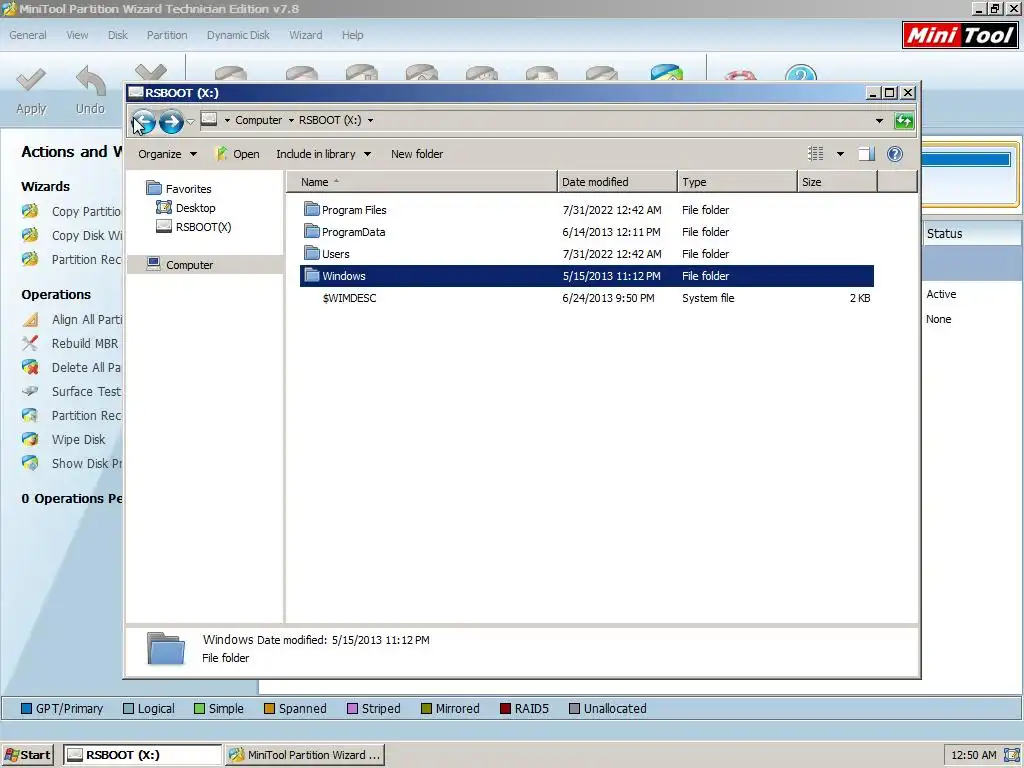Sort by Date modified column header
The image size is (1024, 768).
coord(617,182)
